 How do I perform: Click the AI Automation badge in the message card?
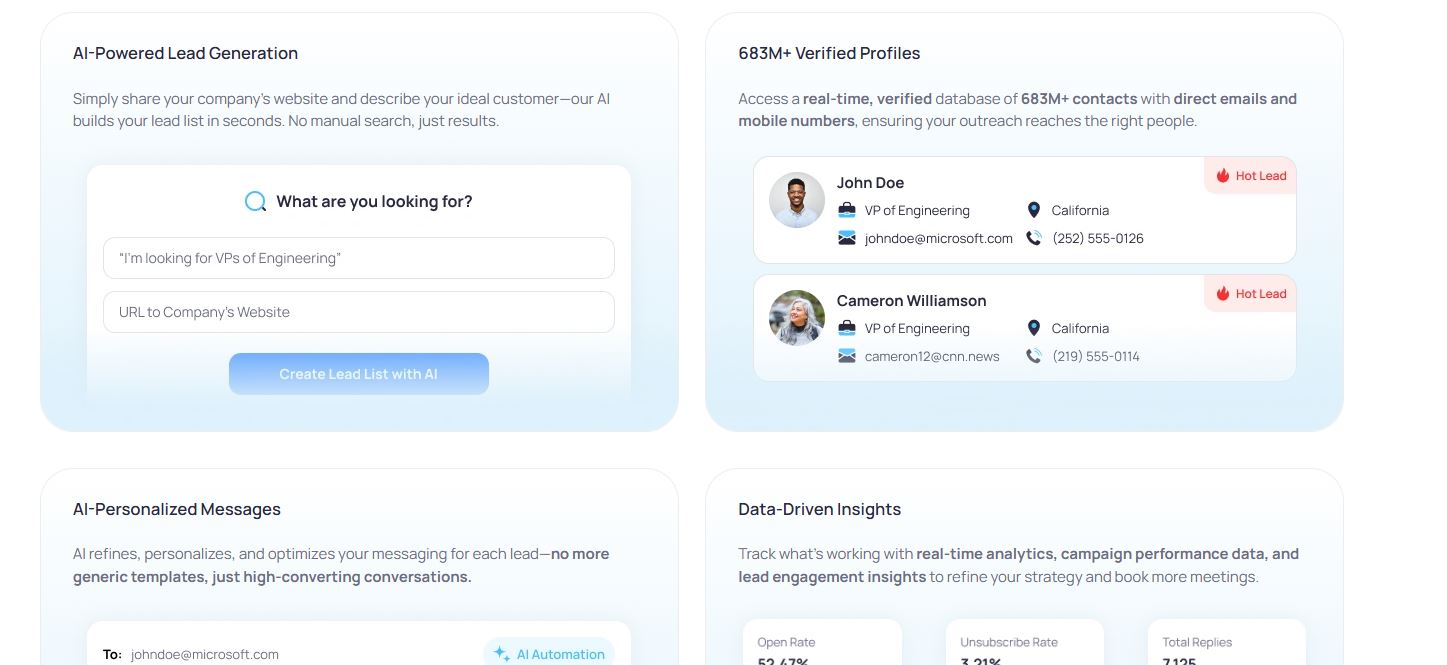pos(548,653)
